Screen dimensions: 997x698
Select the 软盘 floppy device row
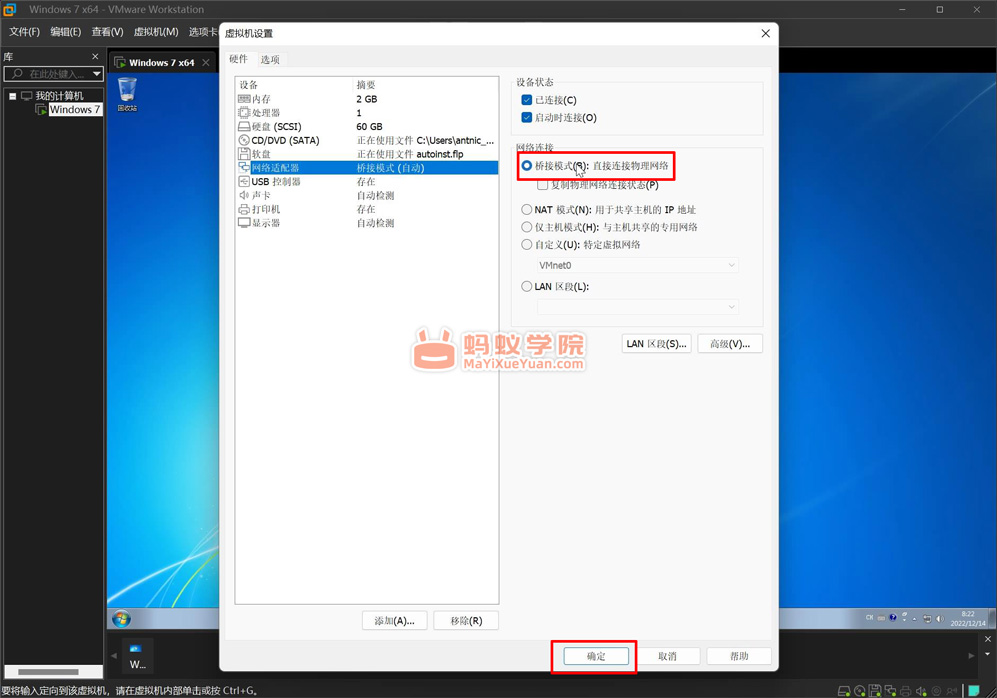(x=366, y=154)
